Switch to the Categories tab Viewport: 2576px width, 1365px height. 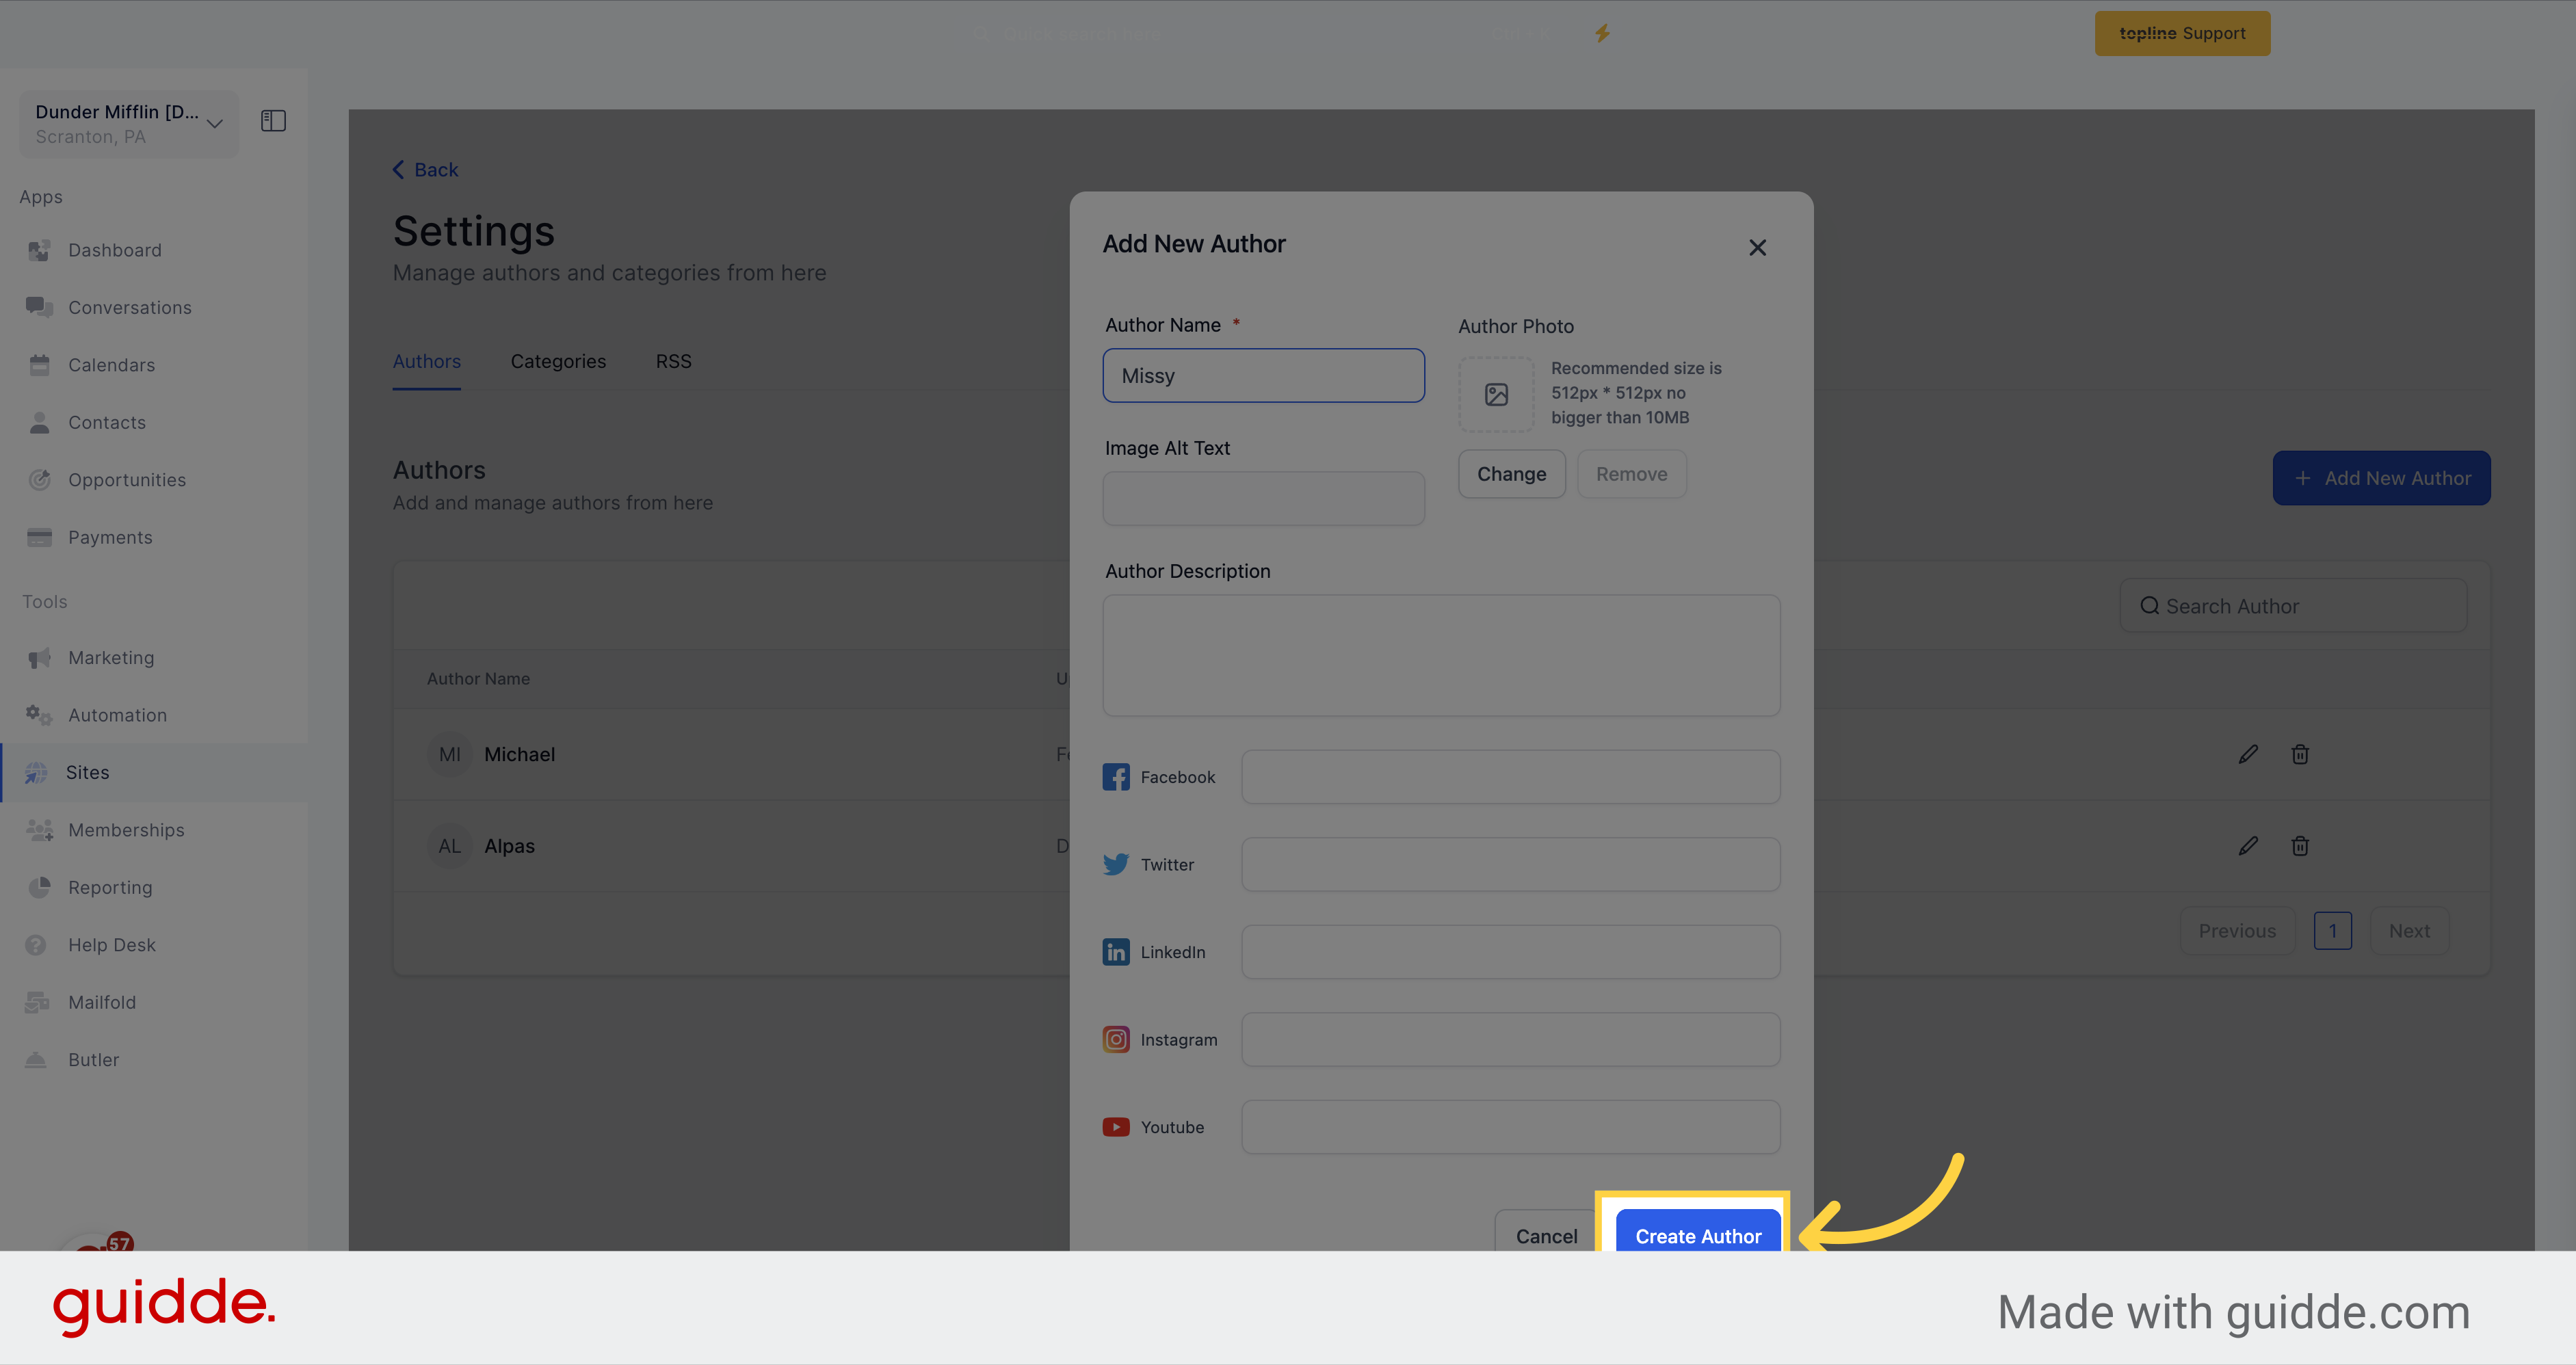558,361
